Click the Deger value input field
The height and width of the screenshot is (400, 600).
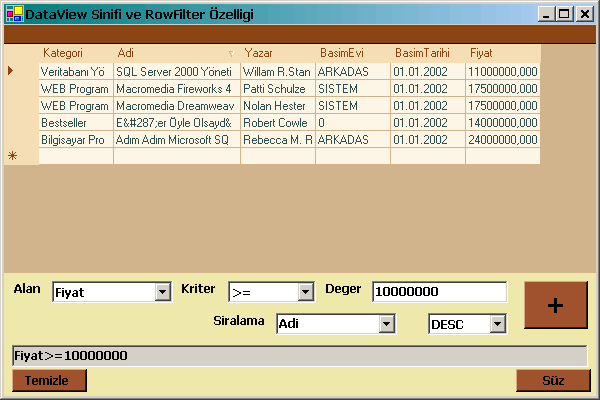(x=439, y=292)
